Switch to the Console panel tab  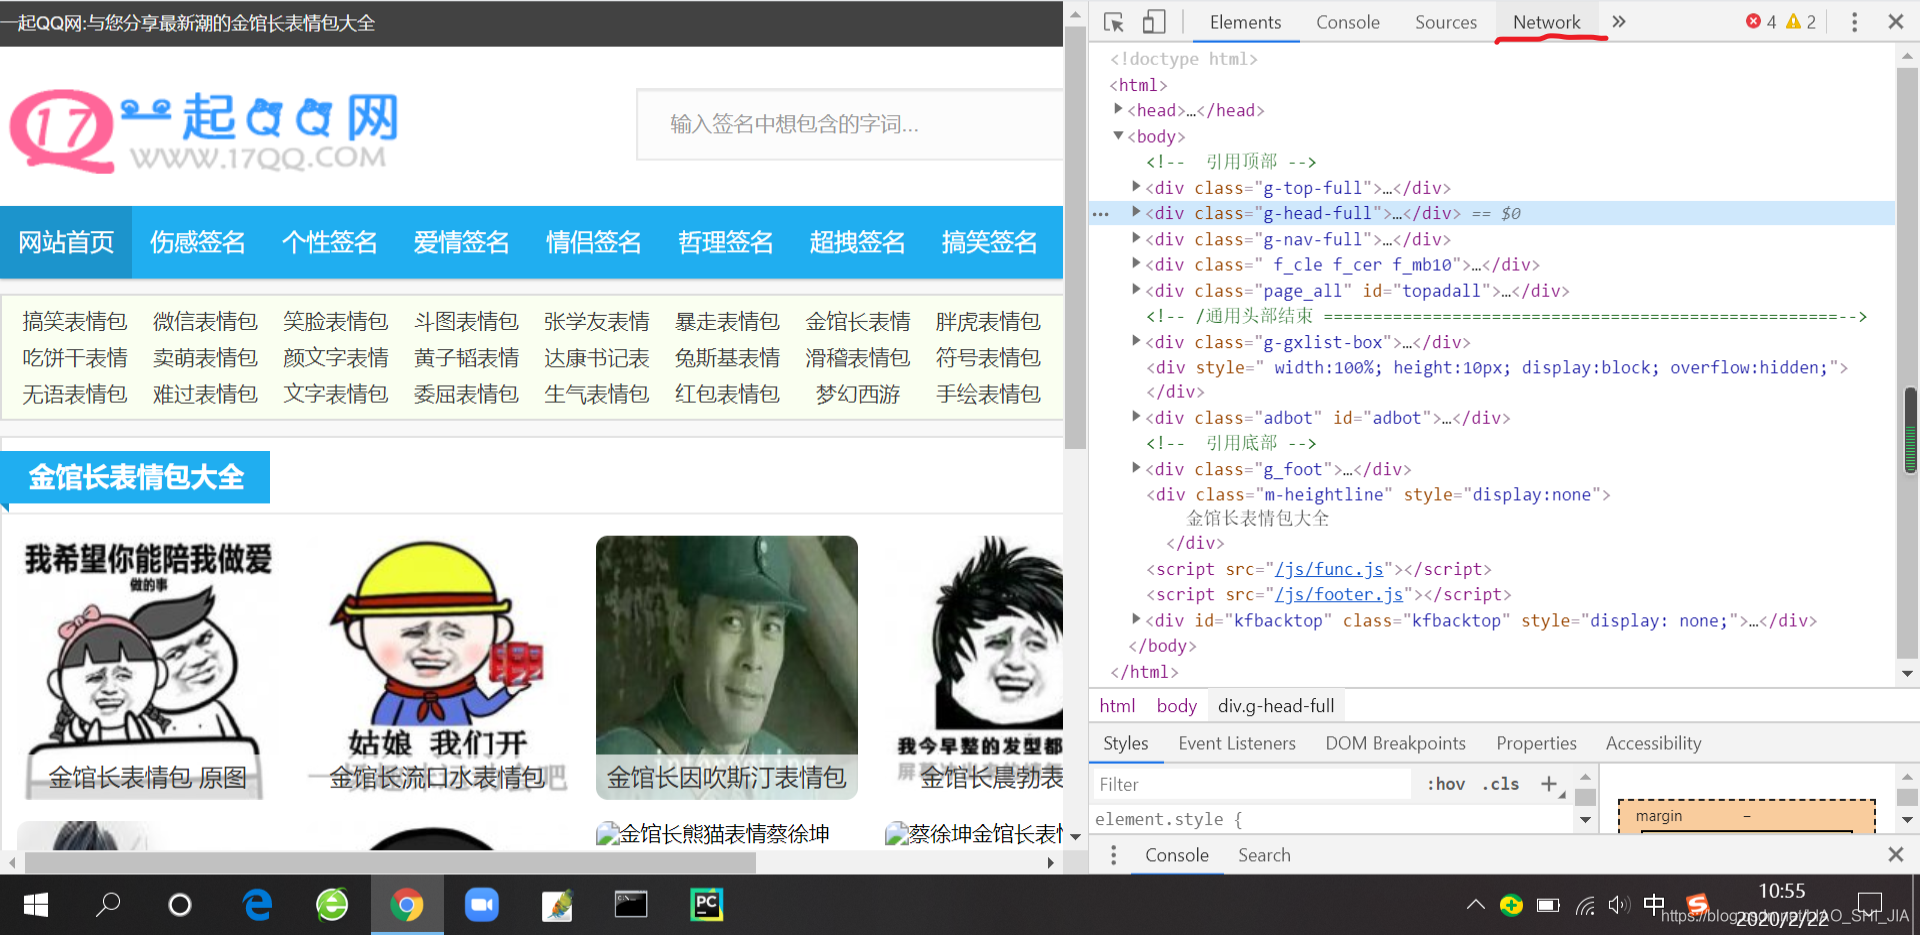1346,21
